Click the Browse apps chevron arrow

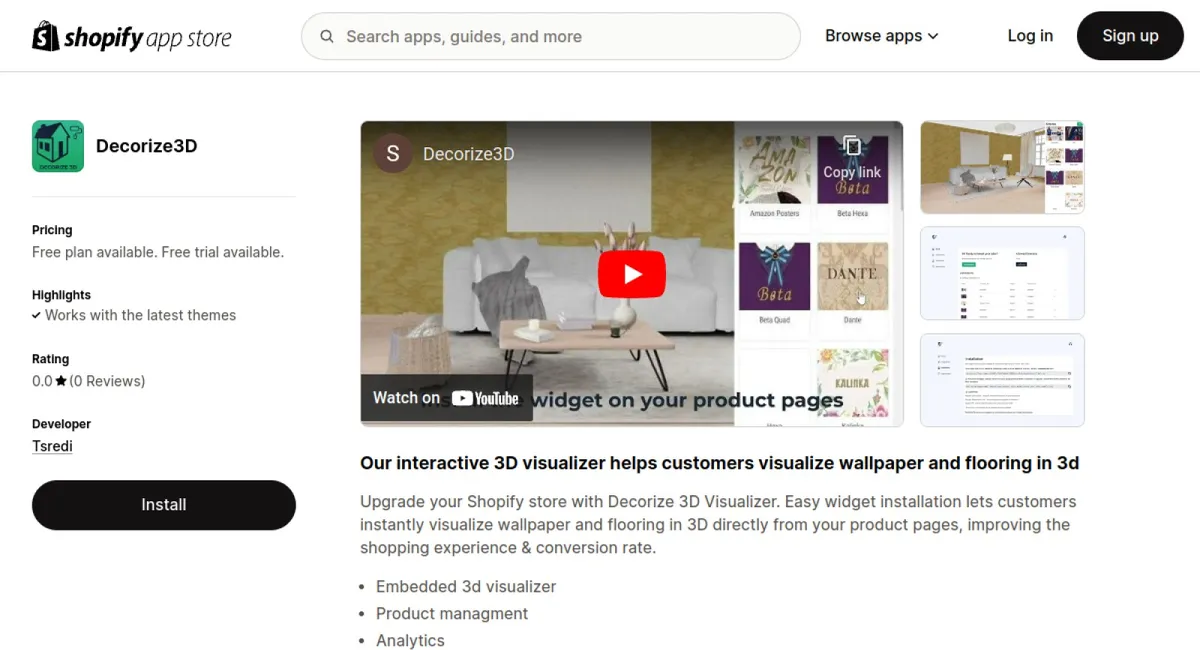(x=933, y=36)
